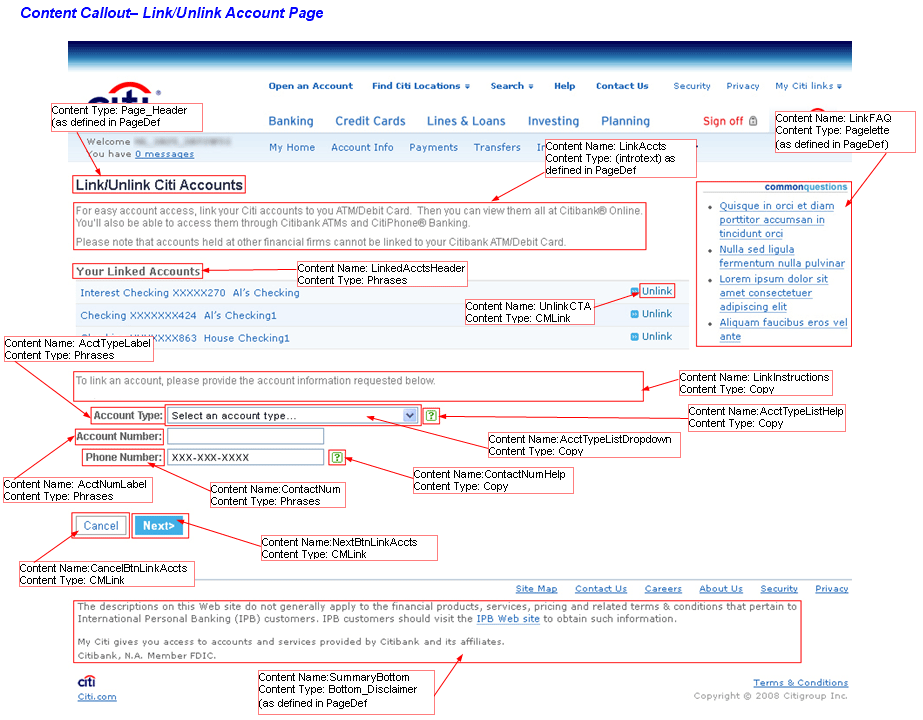The height and width of the screenshot is (720, 923).
Task: Click Privacy in the footer links
Action: pyautogui.click(x=832, y=589)
